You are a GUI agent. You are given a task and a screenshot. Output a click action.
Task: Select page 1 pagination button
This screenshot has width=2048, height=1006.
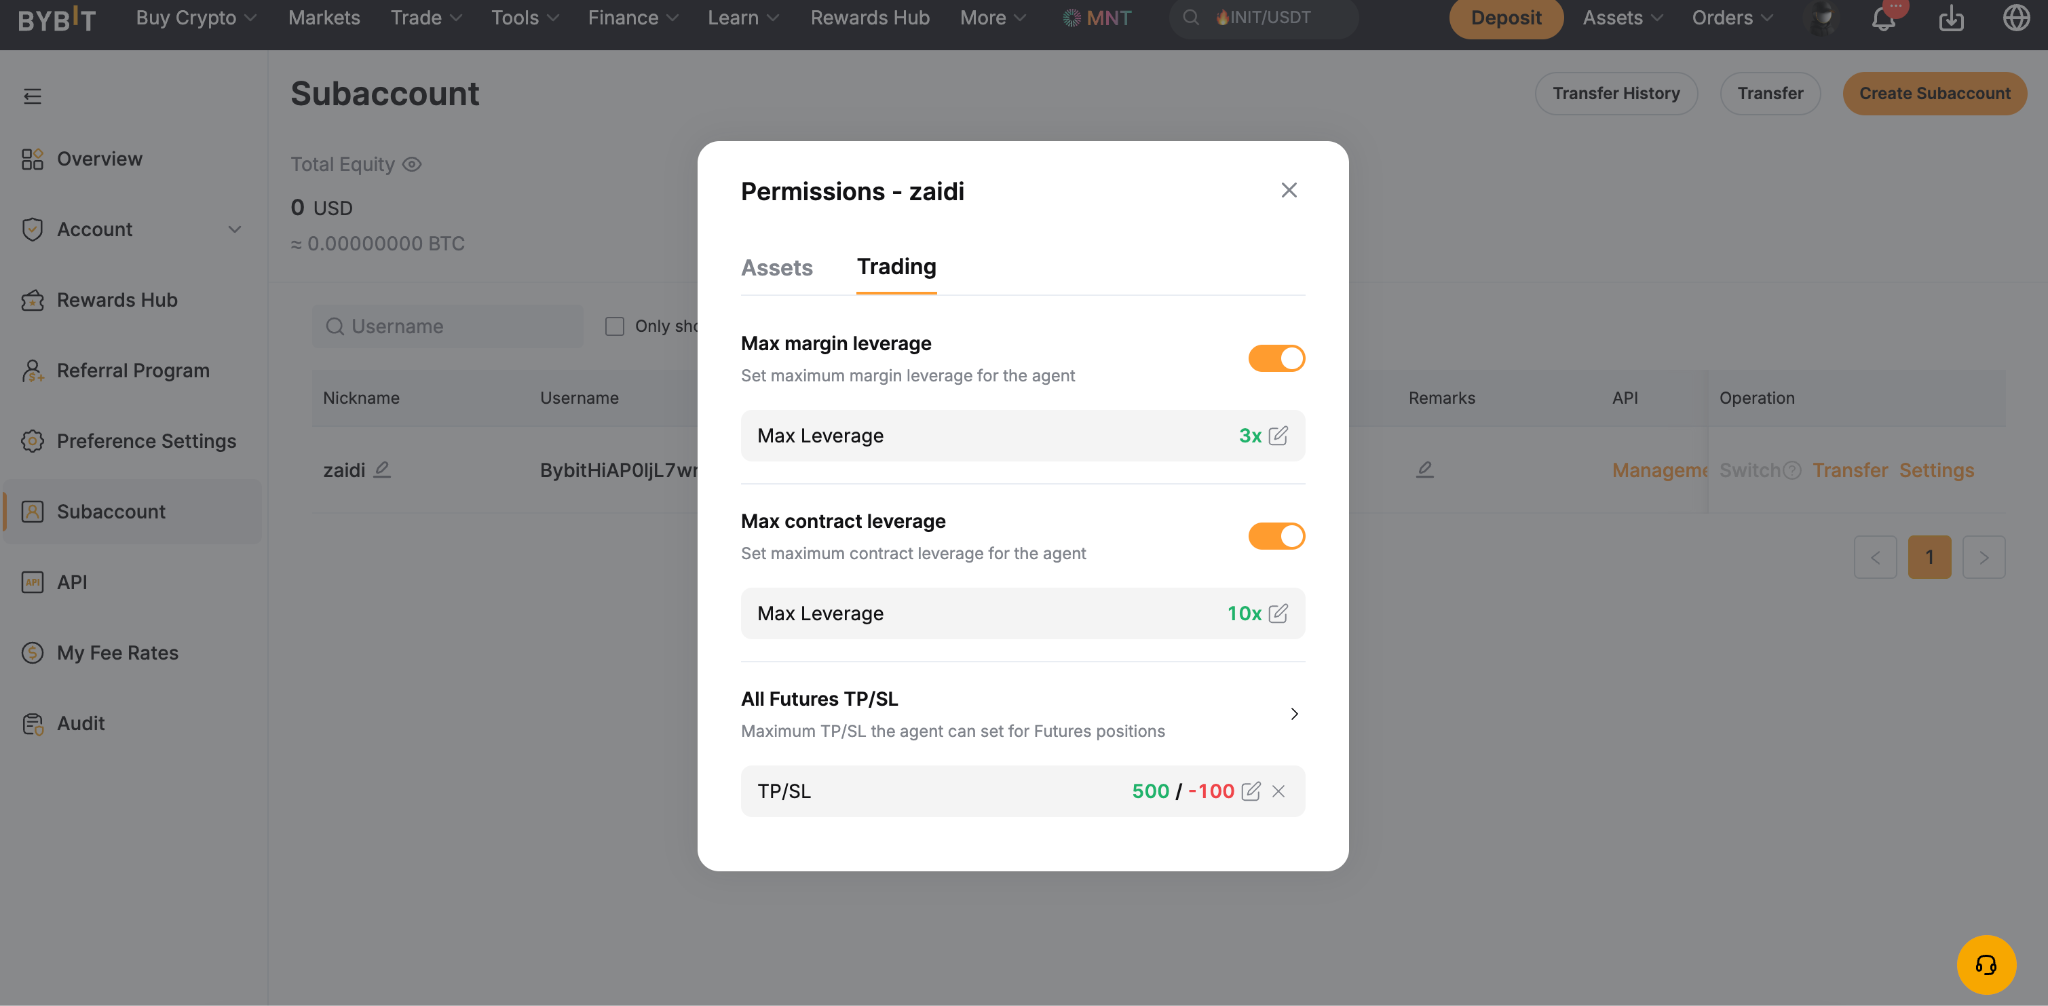pos(1930,558)
